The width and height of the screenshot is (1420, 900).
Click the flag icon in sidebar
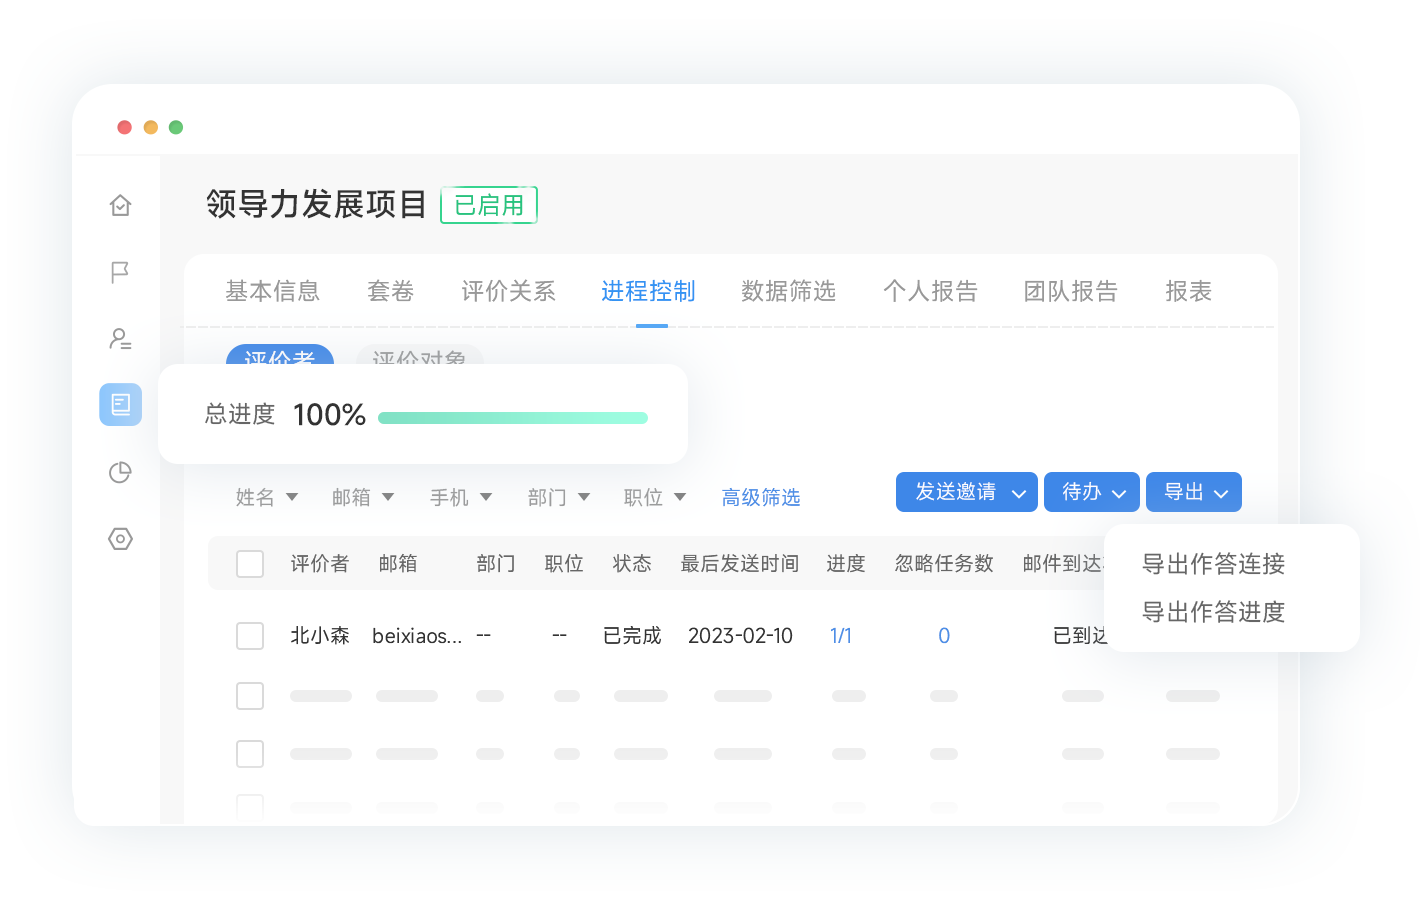(120, 272)
